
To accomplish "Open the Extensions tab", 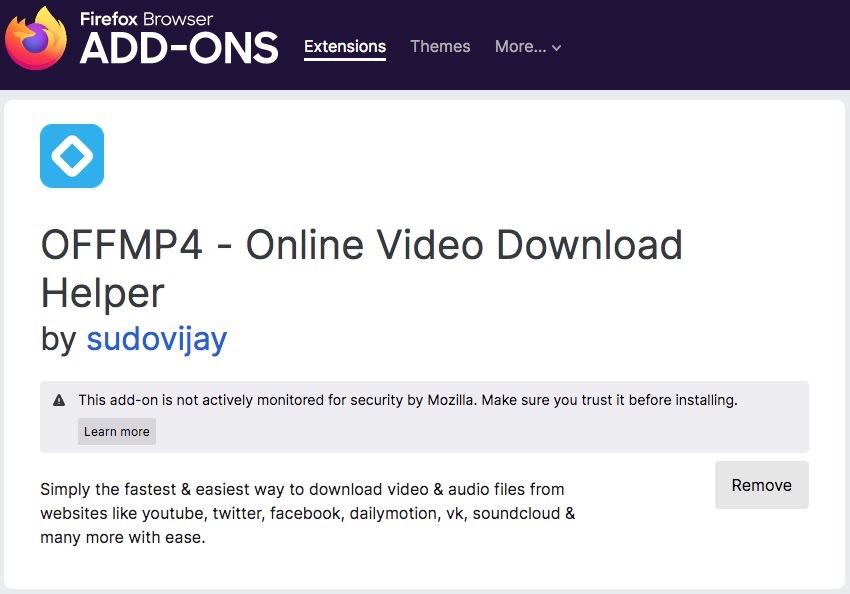I will pyautogui.click(x=345, y=47).
